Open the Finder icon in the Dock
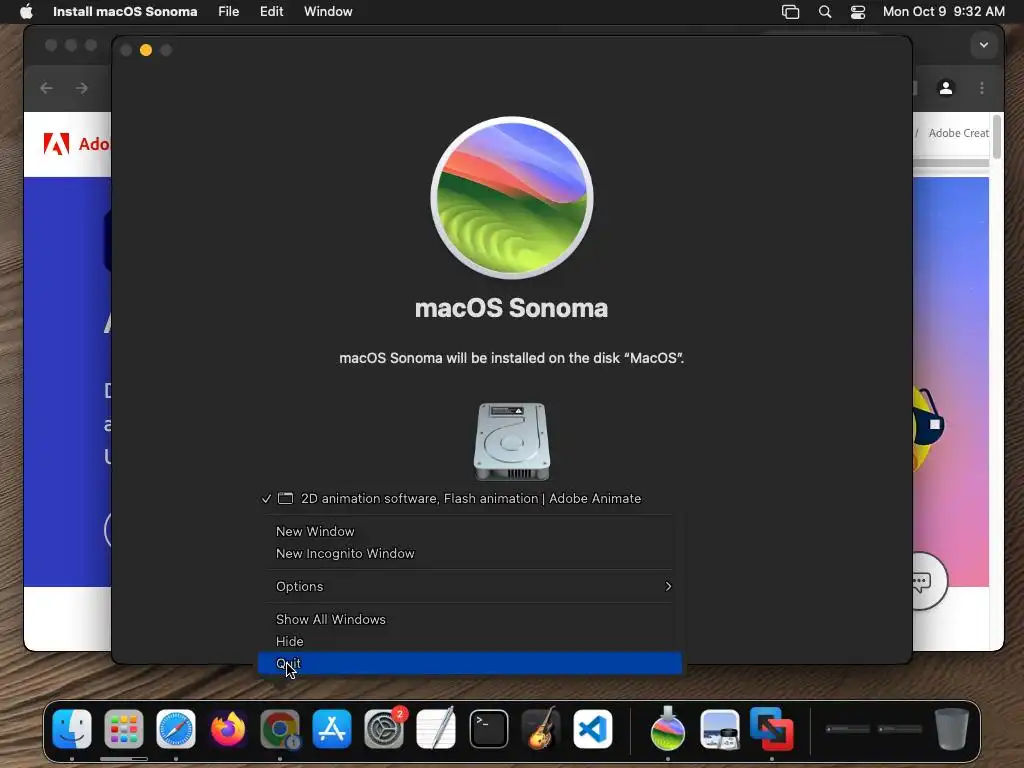This screenshot has height=768, width=1024. (72, 729)
